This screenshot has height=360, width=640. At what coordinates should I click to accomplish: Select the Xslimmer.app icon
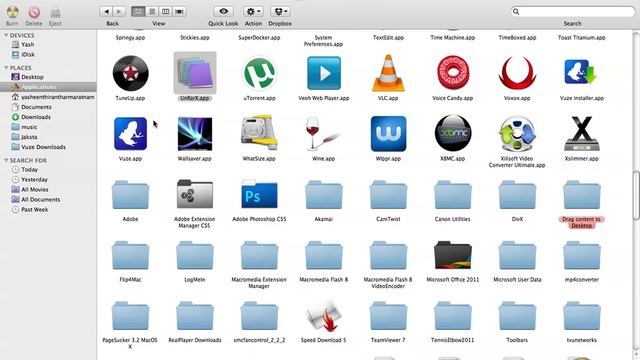pyautogui.click(x=582, y=134)
